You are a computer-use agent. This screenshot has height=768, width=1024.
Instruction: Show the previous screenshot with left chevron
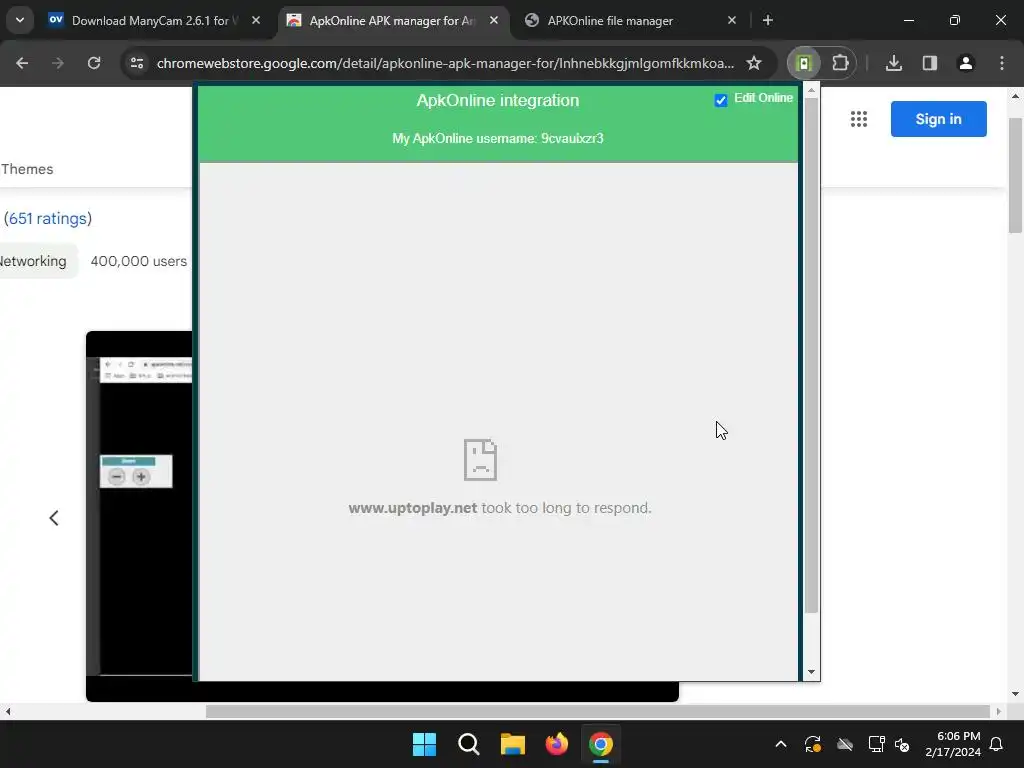point(54,518)
